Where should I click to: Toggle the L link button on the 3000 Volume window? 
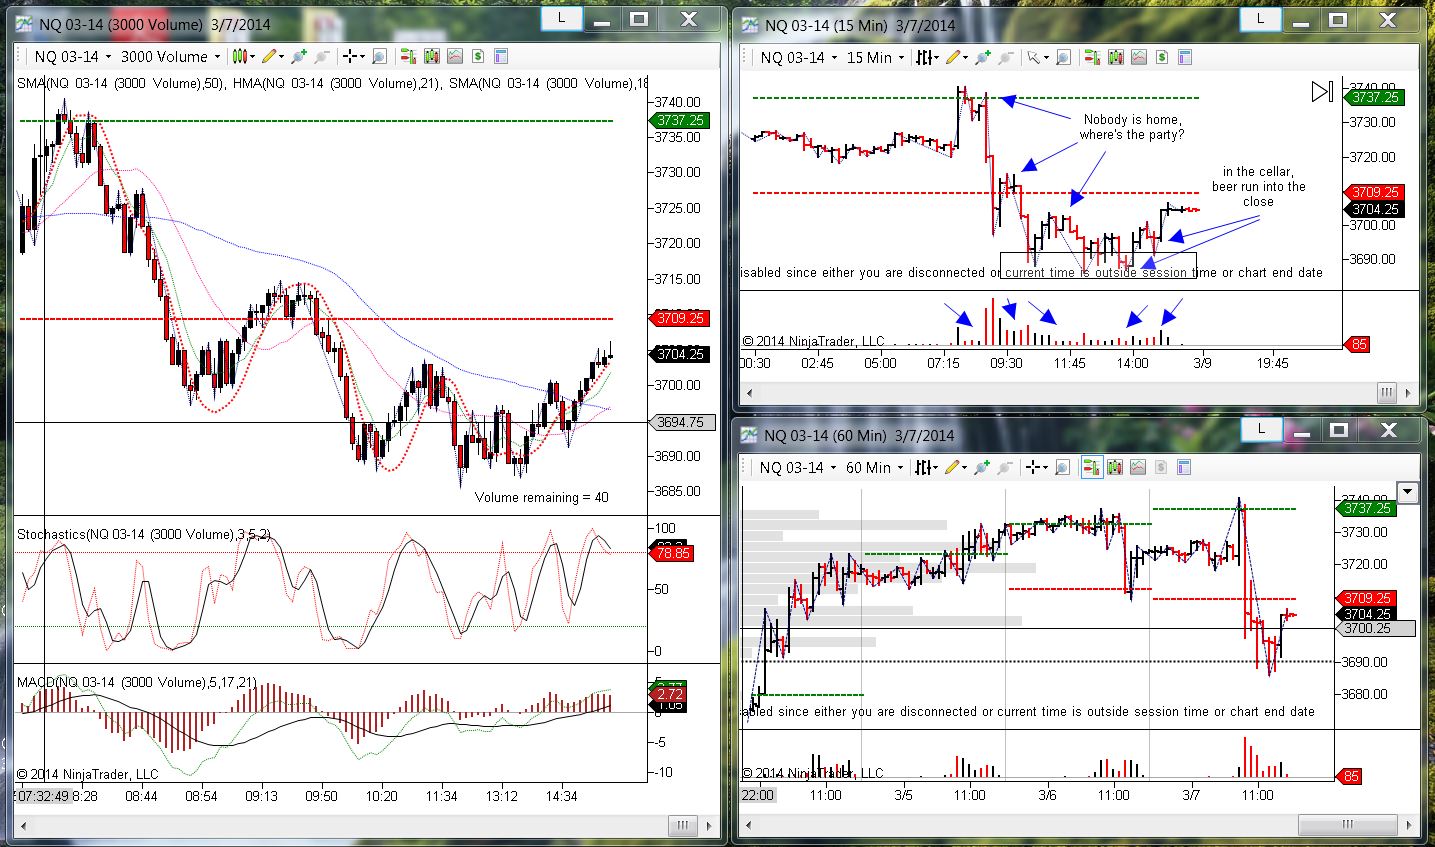(x=563, y=18)
